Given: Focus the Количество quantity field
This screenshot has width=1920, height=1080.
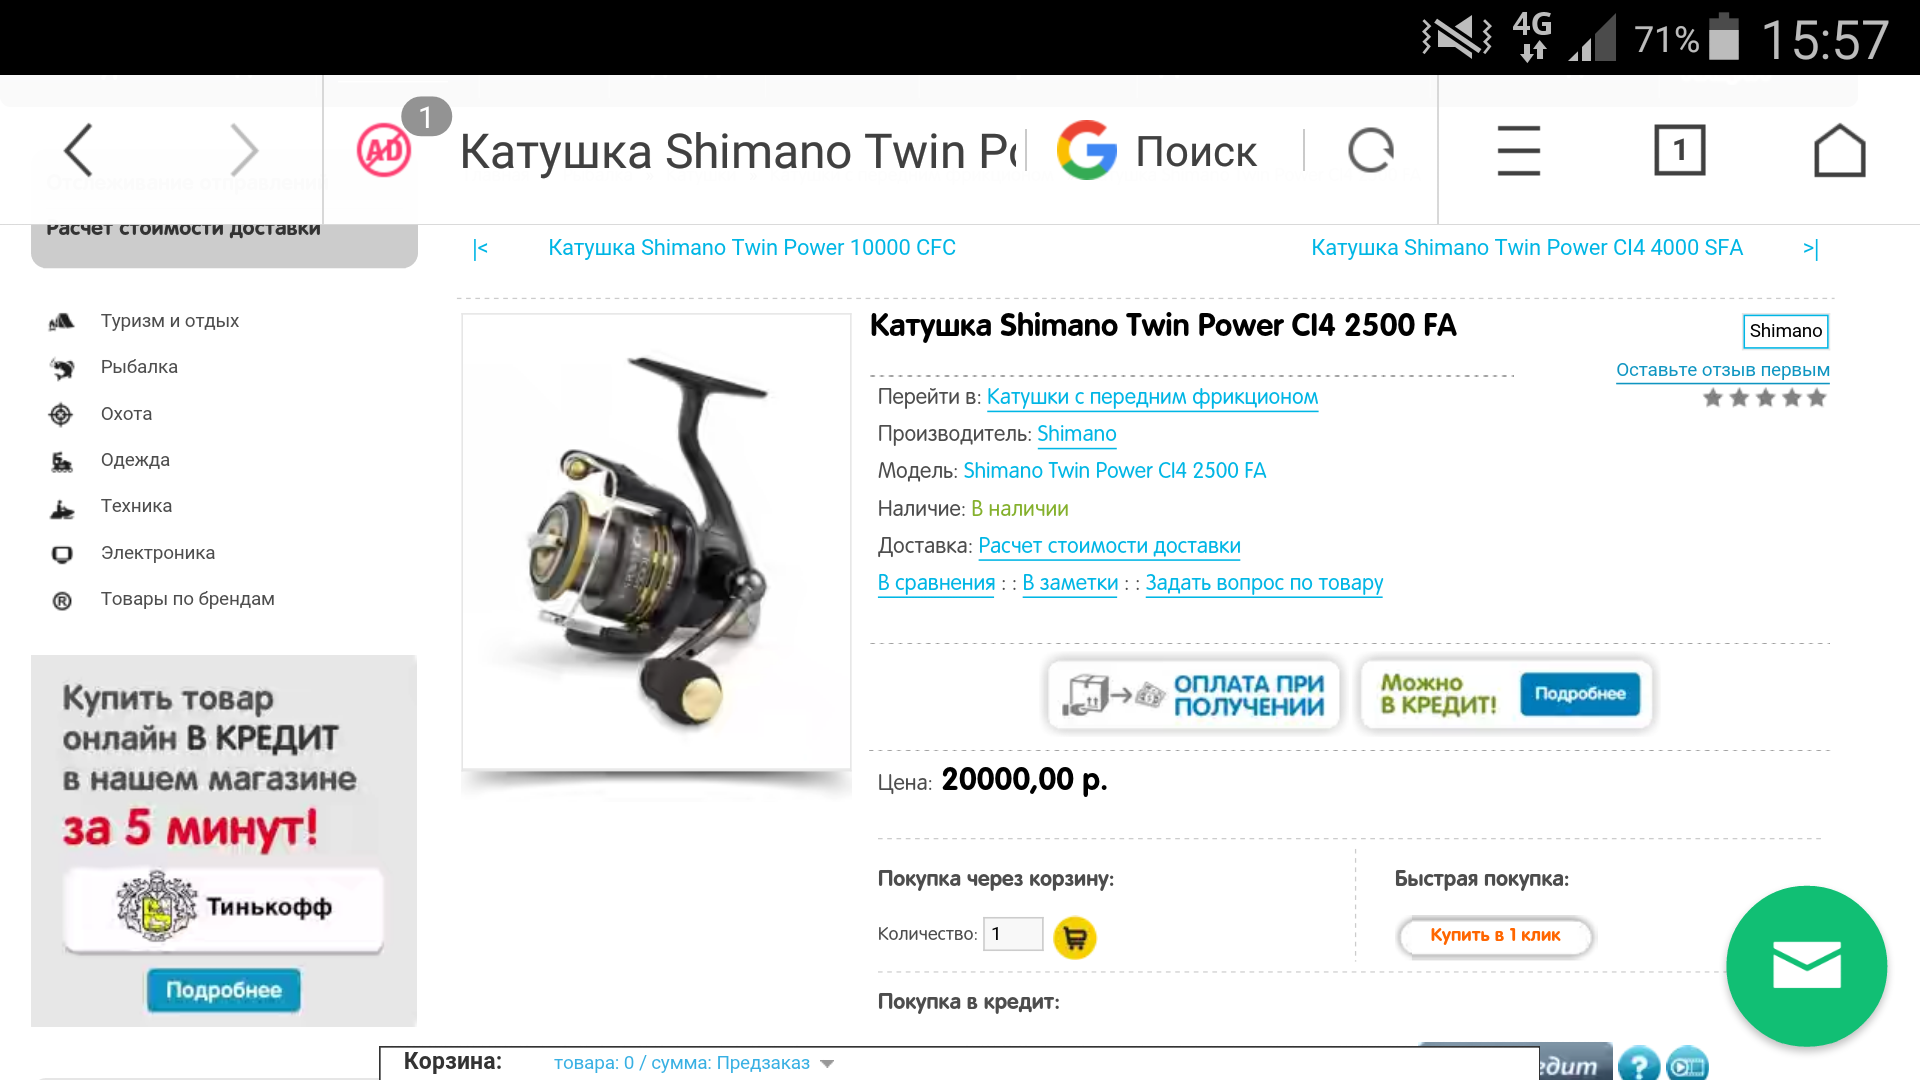Looking at the screenshot, I should pyautogui.click(x=1013, y=934).
